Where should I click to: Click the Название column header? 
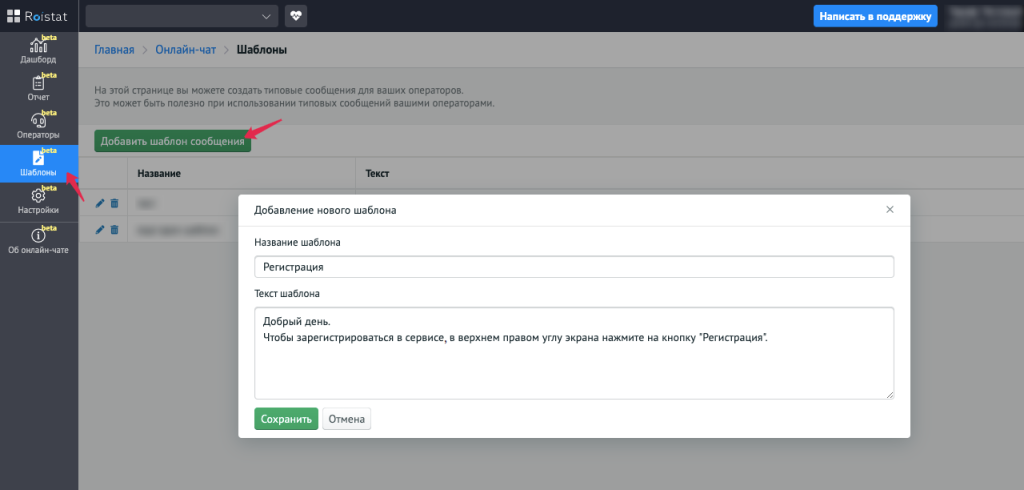point(159,174)
